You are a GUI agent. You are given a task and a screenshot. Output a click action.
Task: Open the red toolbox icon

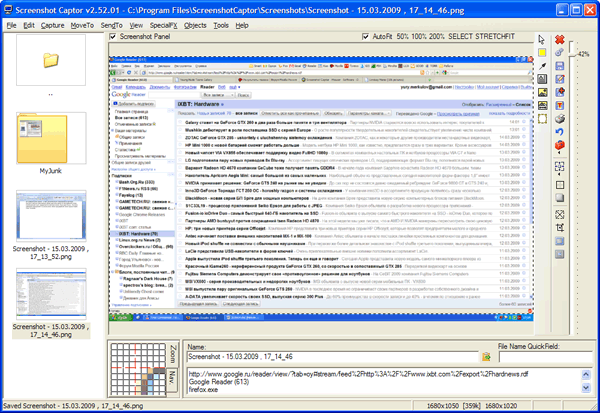(x=560, y=145)
